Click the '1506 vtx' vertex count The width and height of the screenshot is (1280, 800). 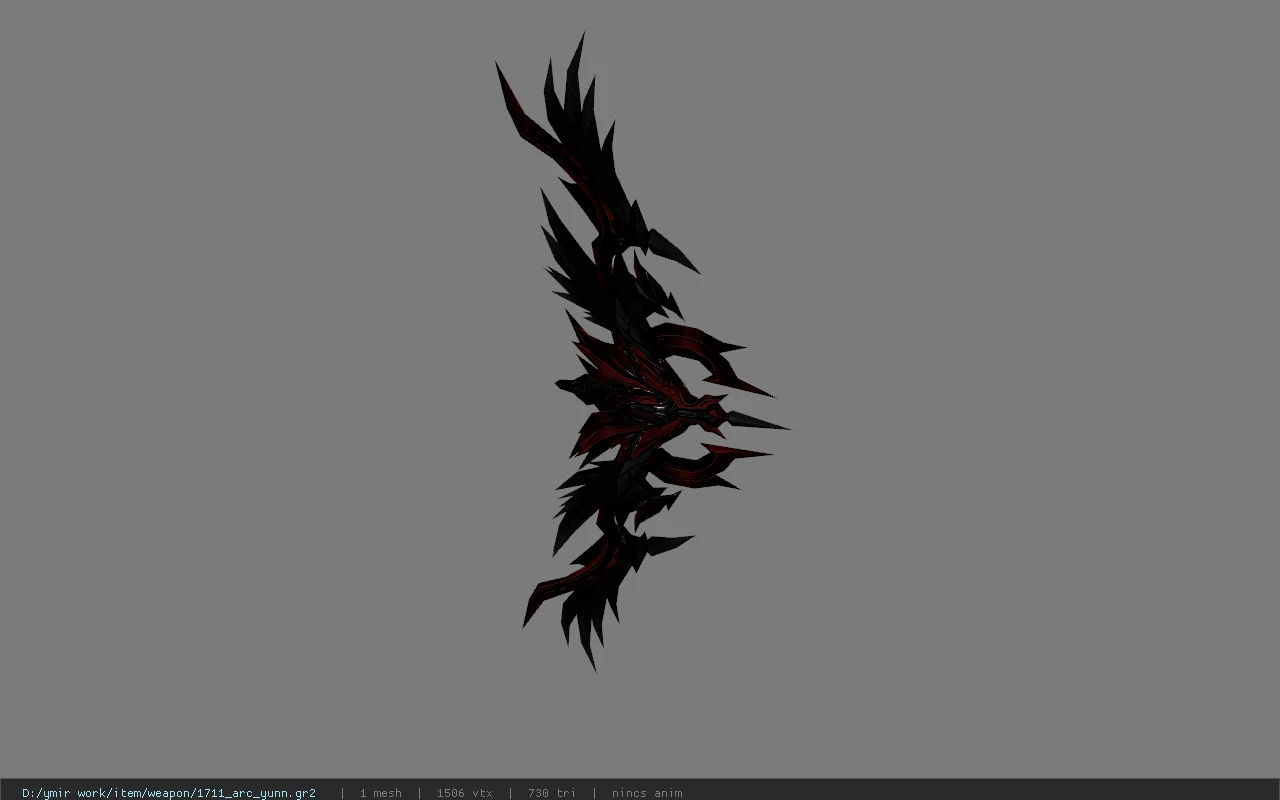[x=464, y=793]
